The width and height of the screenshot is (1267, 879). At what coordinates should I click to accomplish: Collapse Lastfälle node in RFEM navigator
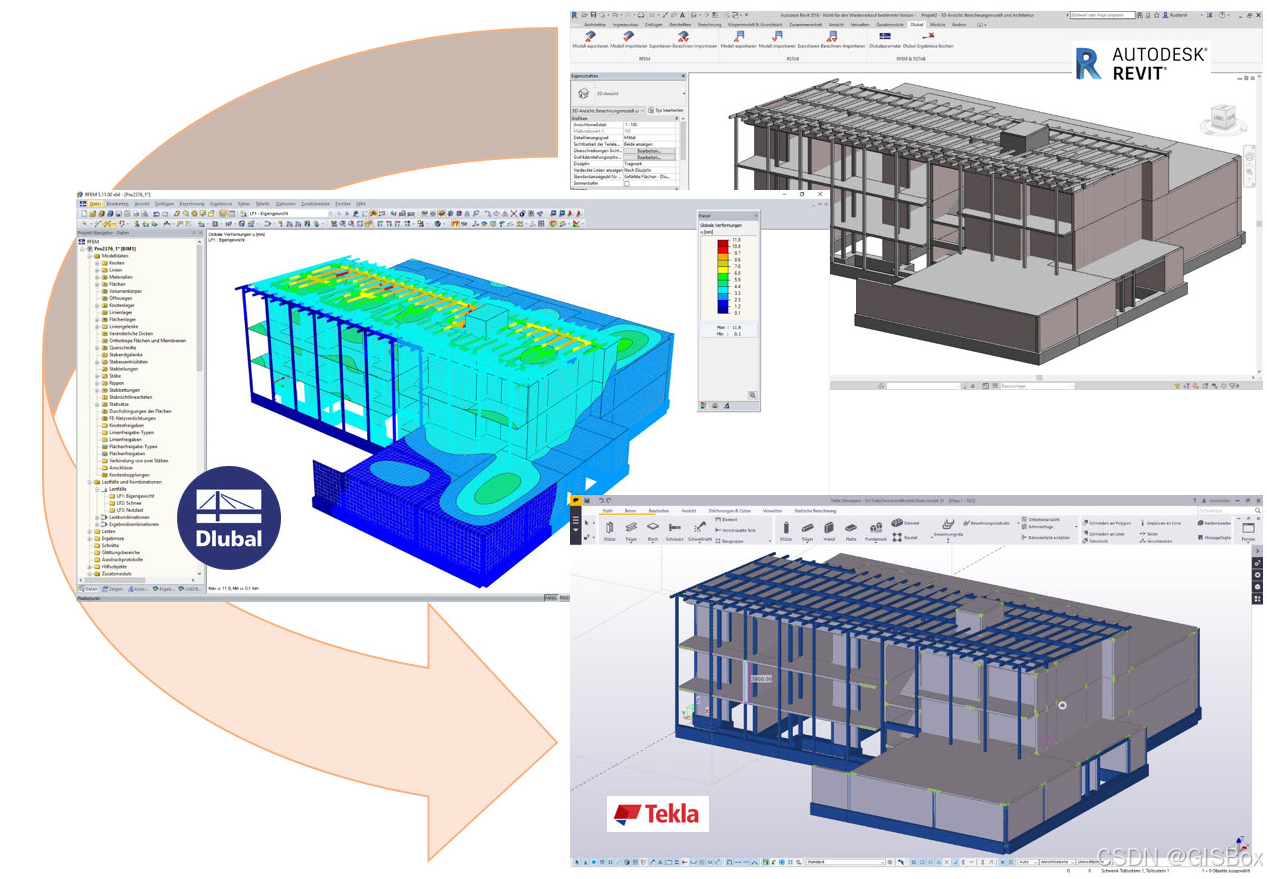click(98, 488)
